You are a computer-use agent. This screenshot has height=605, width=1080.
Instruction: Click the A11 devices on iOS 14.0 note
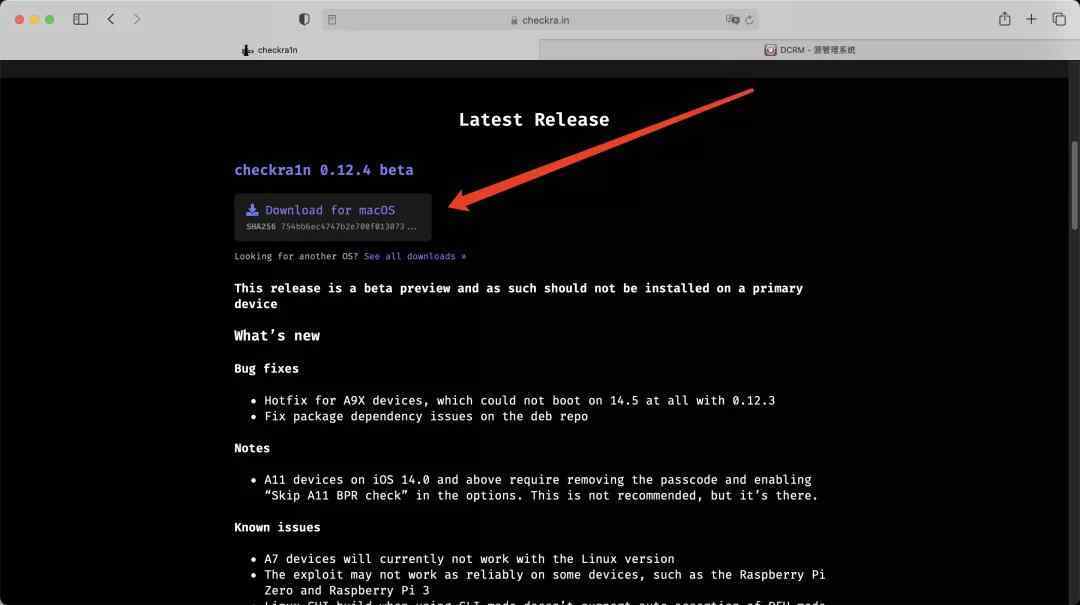tap(541, 487)
